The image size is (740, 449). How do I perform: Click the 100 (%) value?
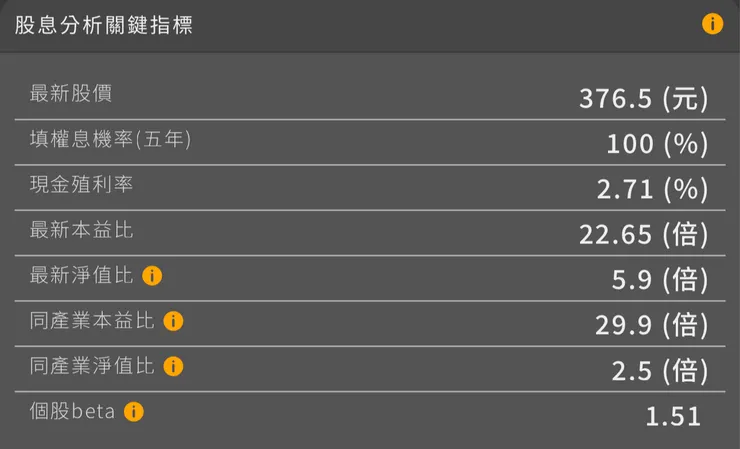657,144
